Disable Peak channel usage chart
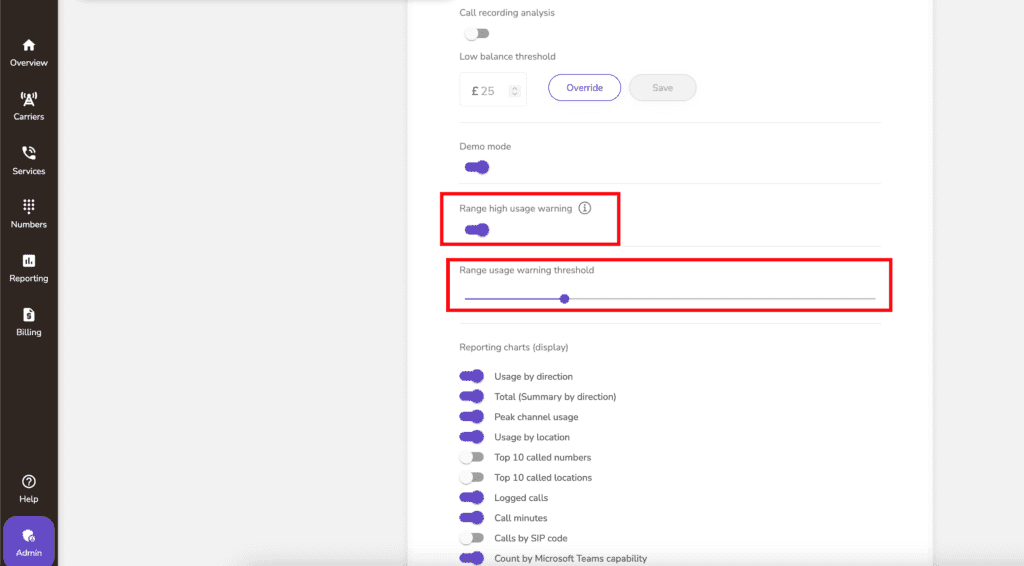 [x=472, y=417]
